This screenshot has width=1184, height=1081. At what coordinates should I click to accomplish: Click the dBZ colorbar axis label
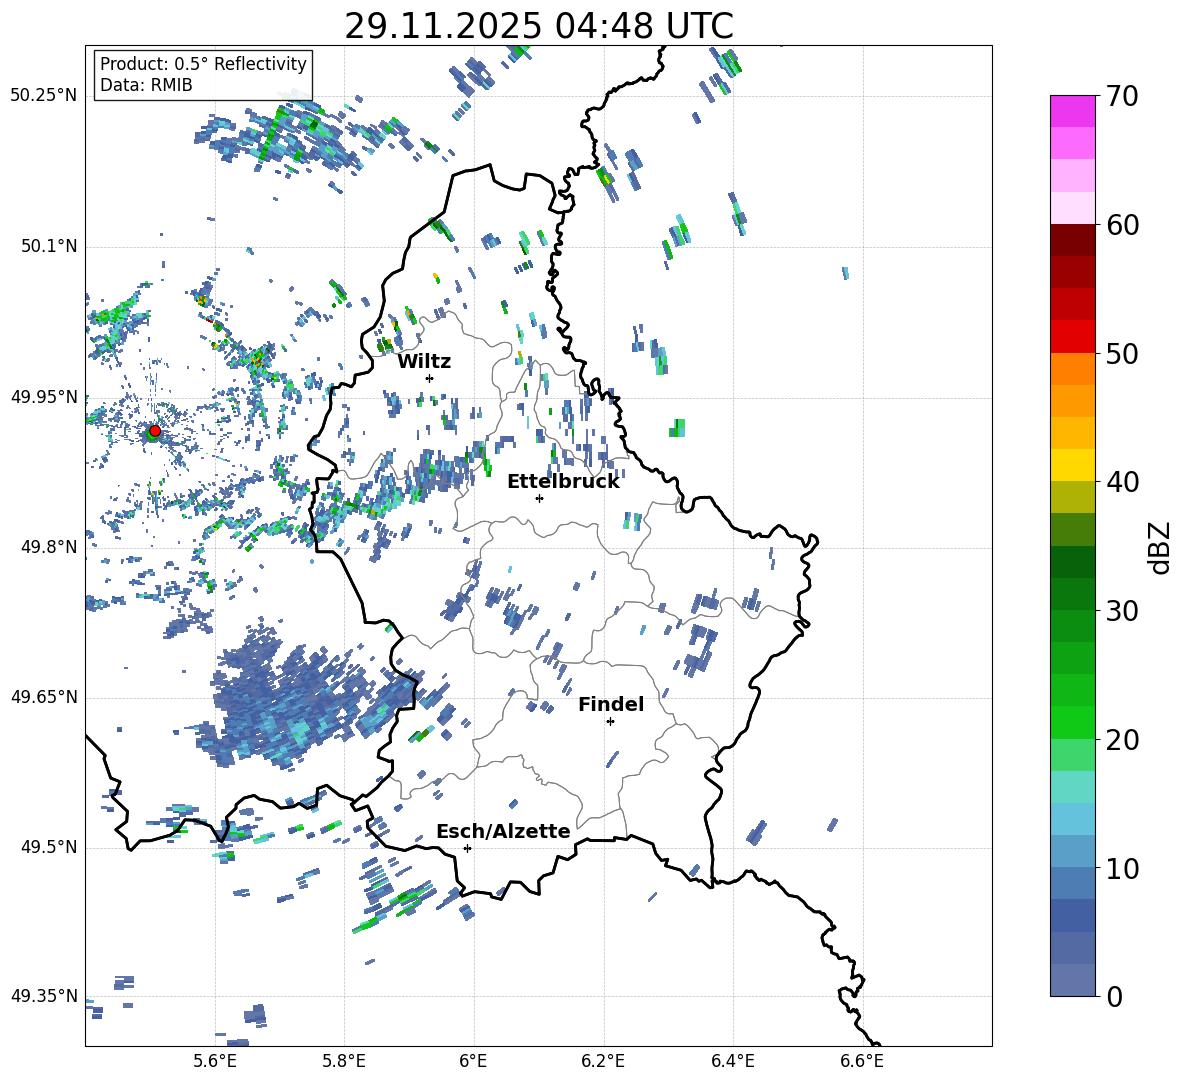tap(1160, 547)
